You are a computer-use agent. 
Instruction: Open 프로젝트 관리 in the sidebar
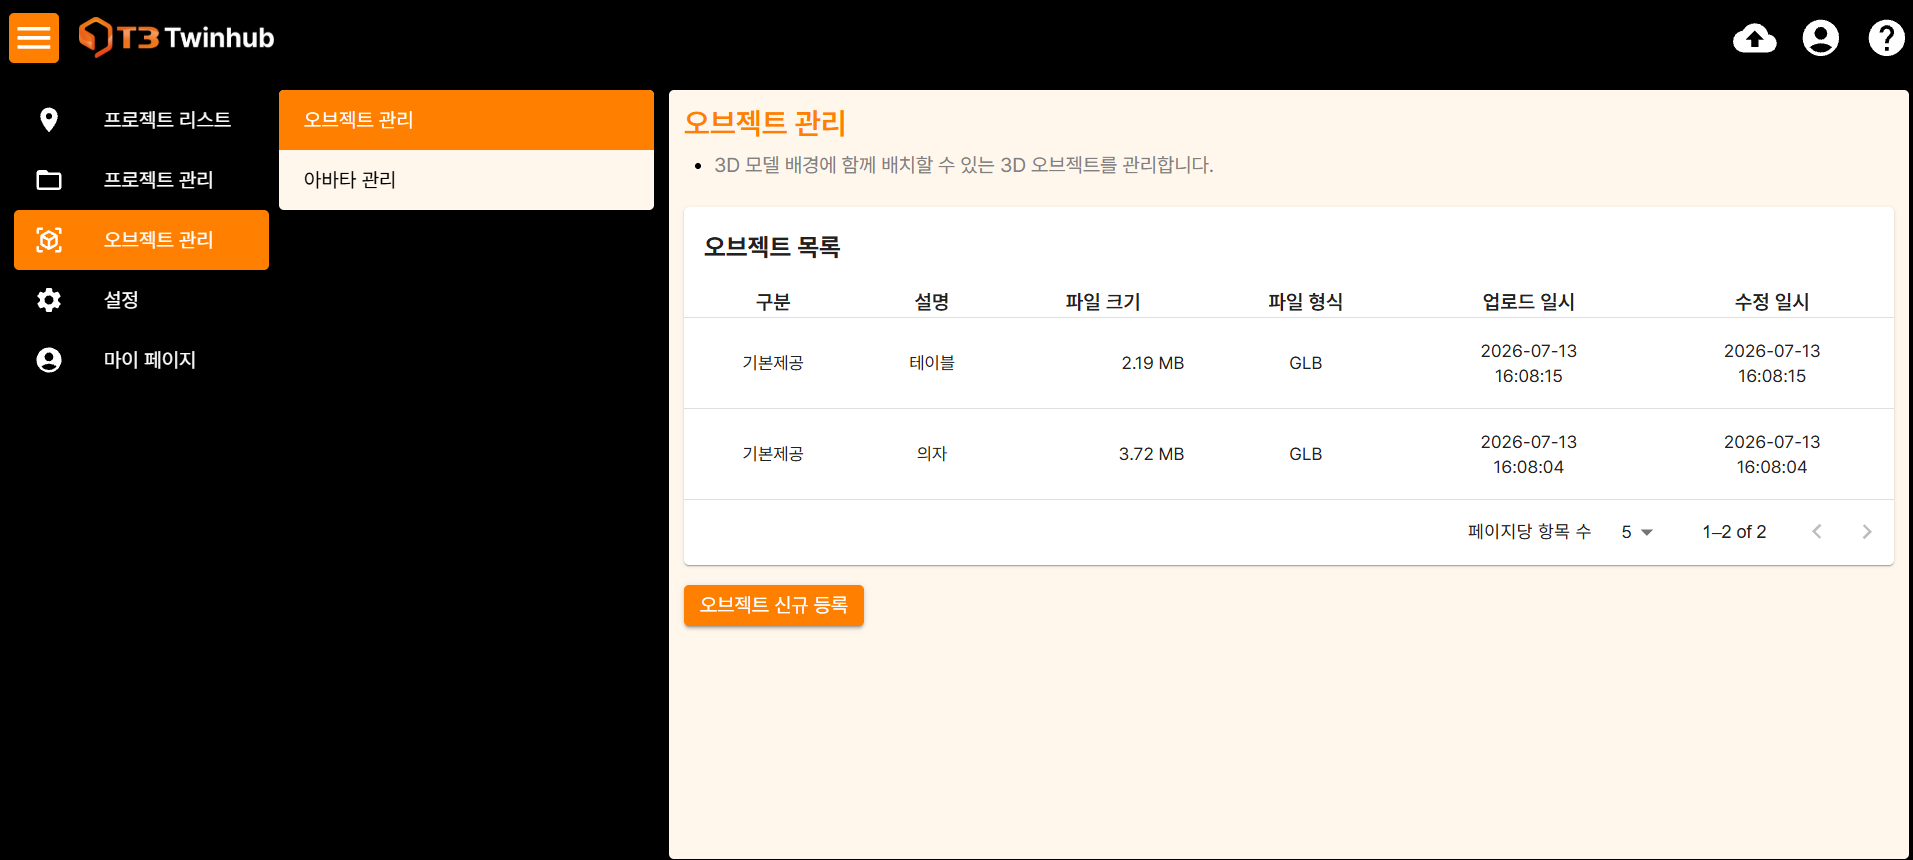(141, 180)
